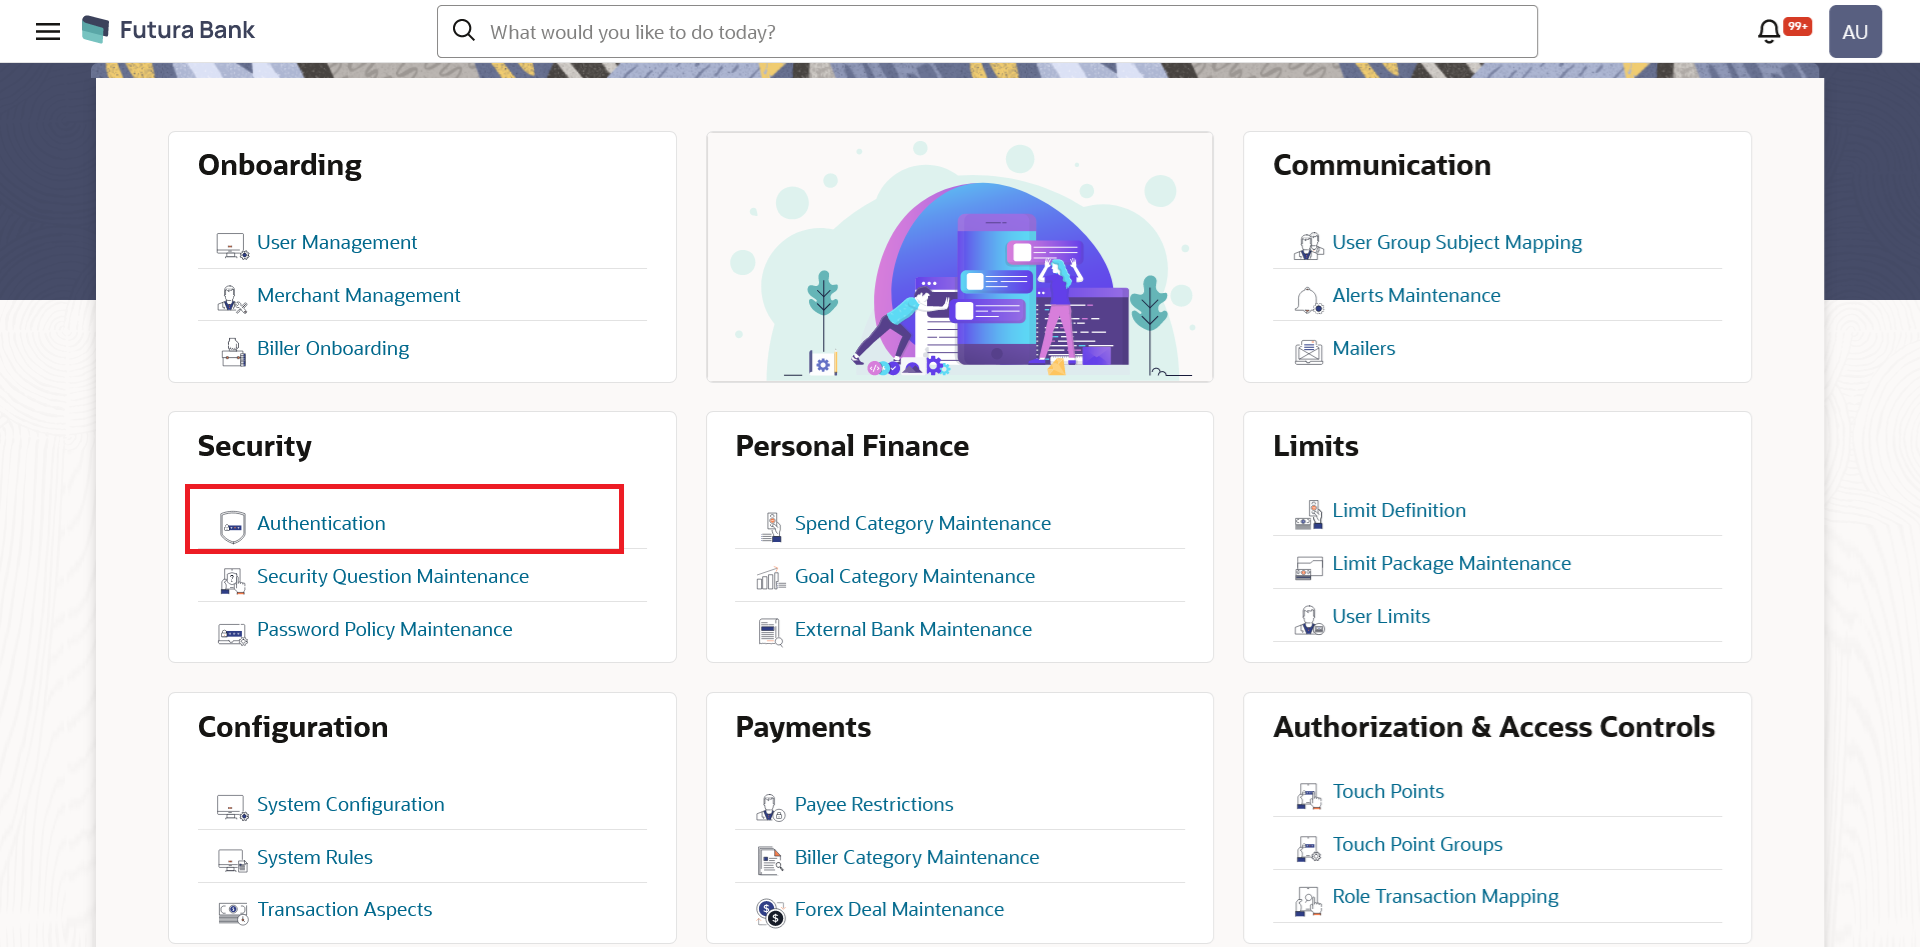Click the Merchant Management icon
1920x947 pixels.
232,298
